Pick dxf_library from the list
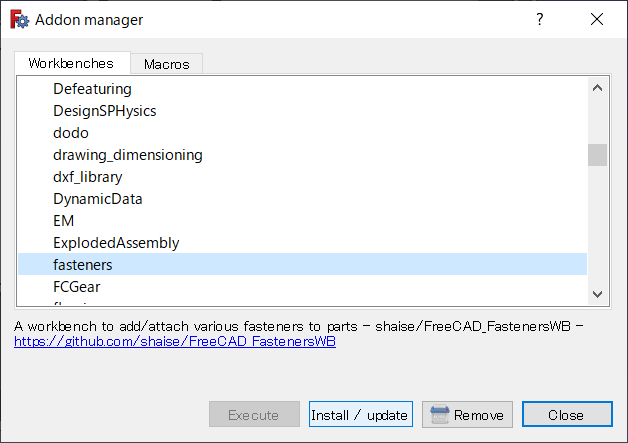This screenshot has height=443, width=628. click(88, 177)
